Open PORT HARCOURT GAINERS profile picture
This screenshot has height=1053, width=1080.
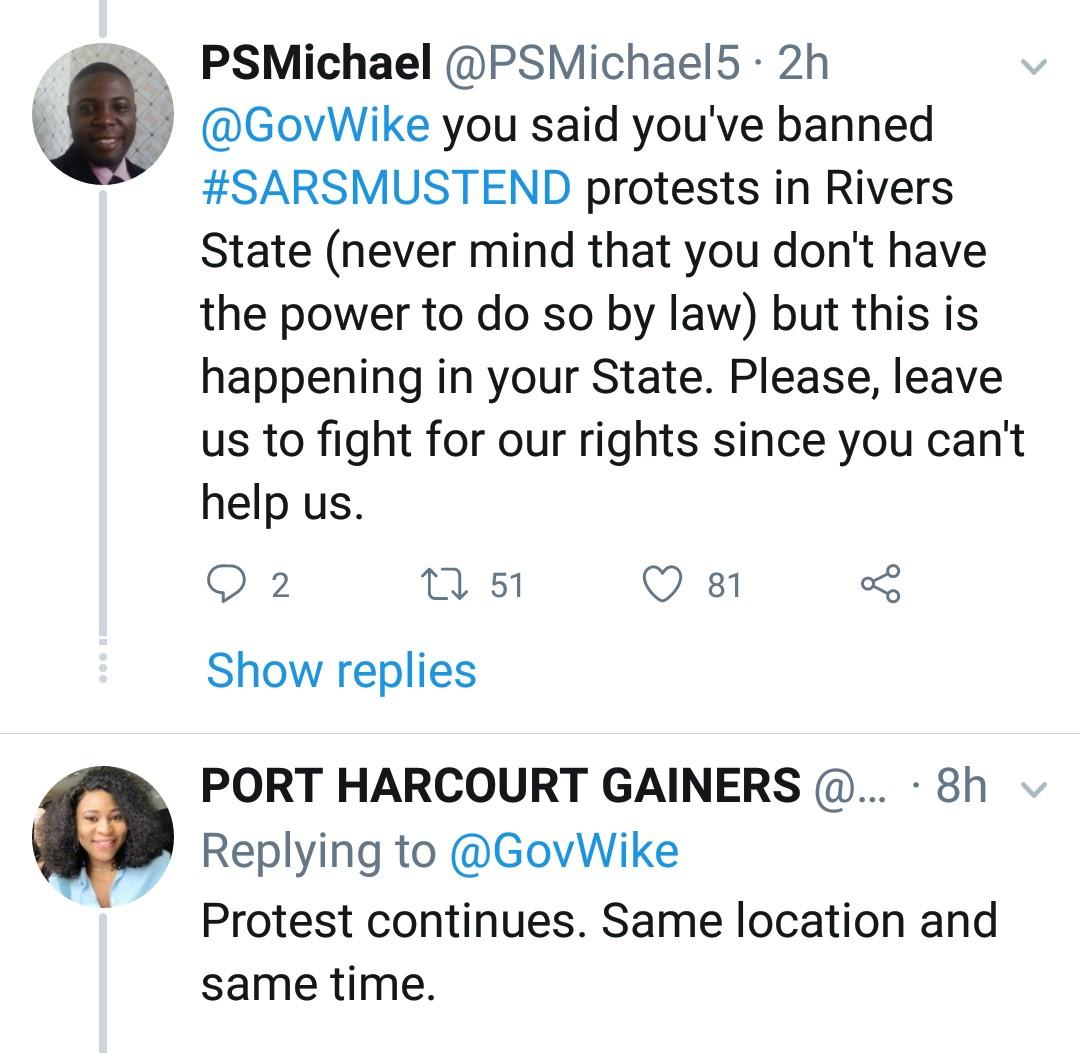pyautogui.click(x=102, y=837)
